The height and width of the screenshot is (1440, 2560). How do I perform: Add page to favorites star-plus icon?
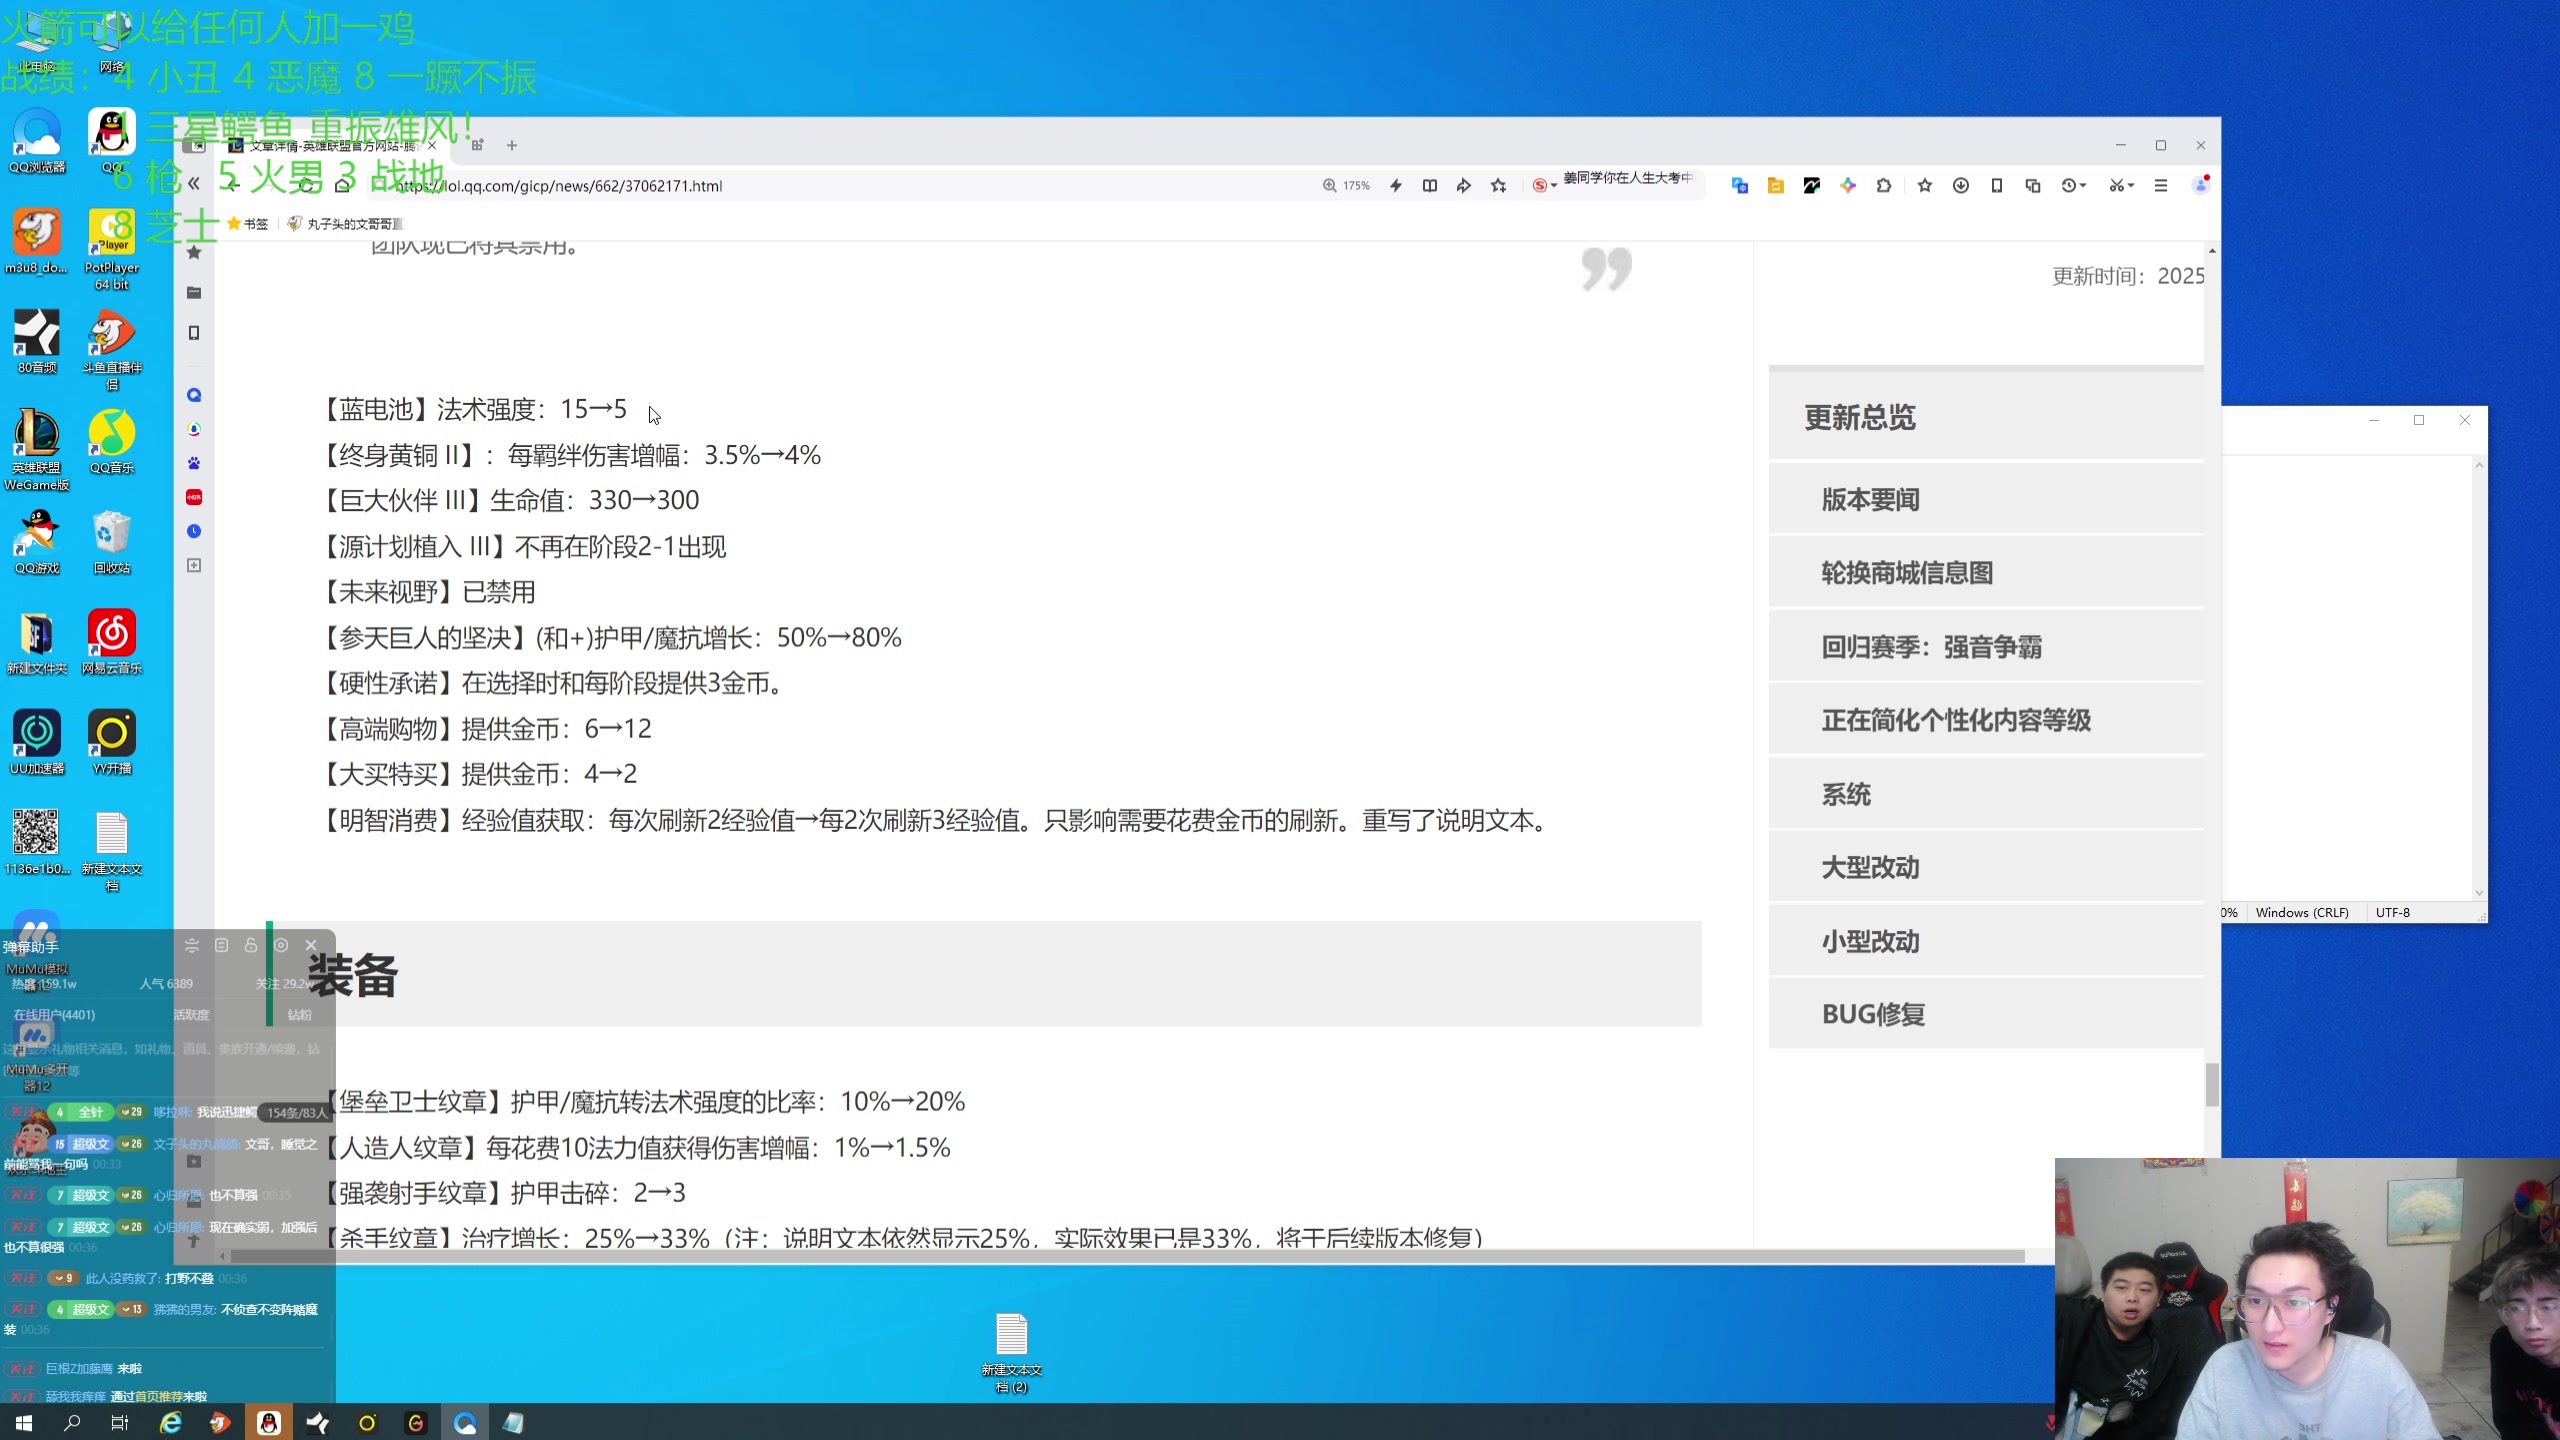pos(1498,186)
